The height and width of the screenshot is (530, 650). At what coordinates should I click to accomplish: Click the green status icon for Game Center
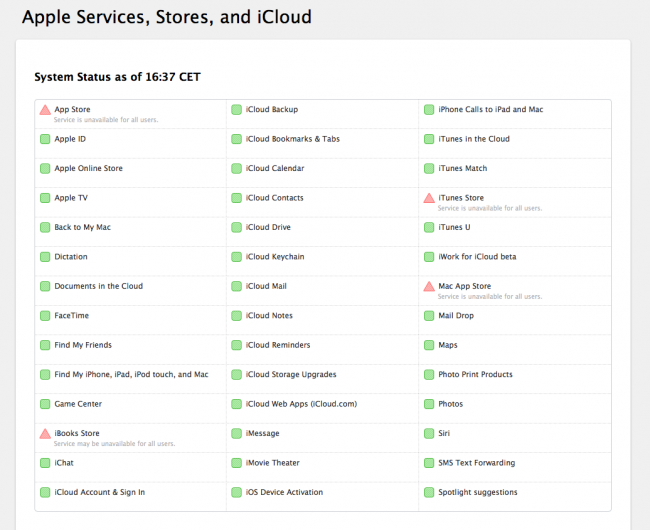[45, 404]
